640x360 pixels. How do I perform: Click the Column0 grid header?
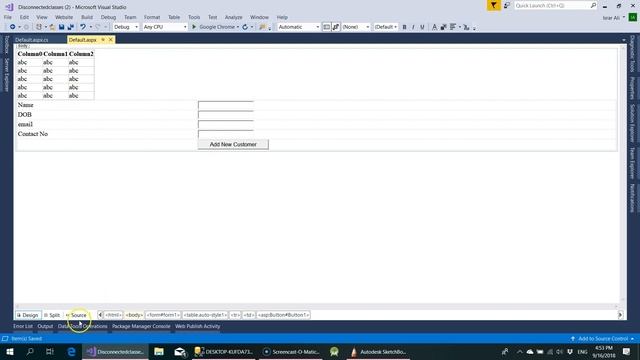(x=30, y=54)
